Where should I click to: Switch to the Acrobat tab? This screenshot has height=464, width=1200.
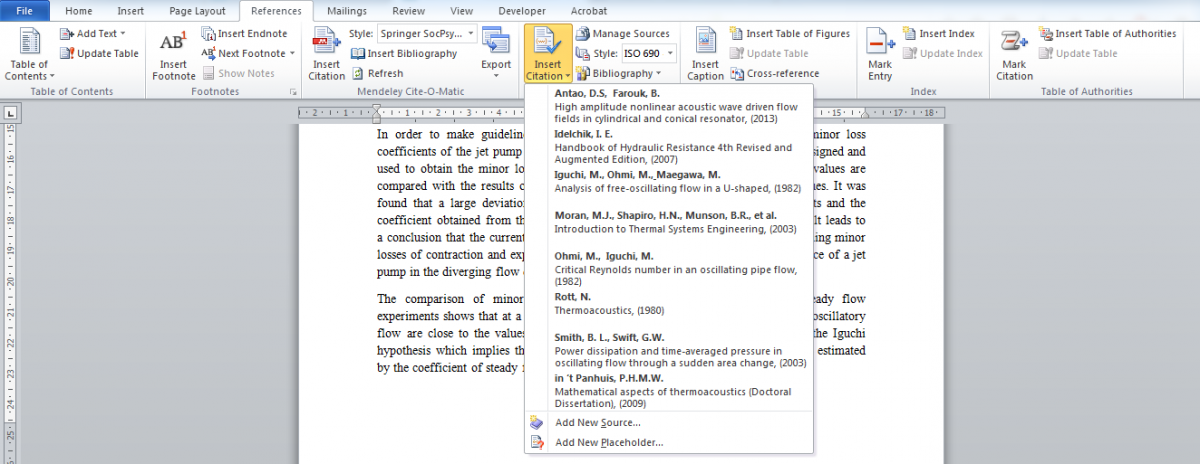pyautogui.click(x=589, y=11)
